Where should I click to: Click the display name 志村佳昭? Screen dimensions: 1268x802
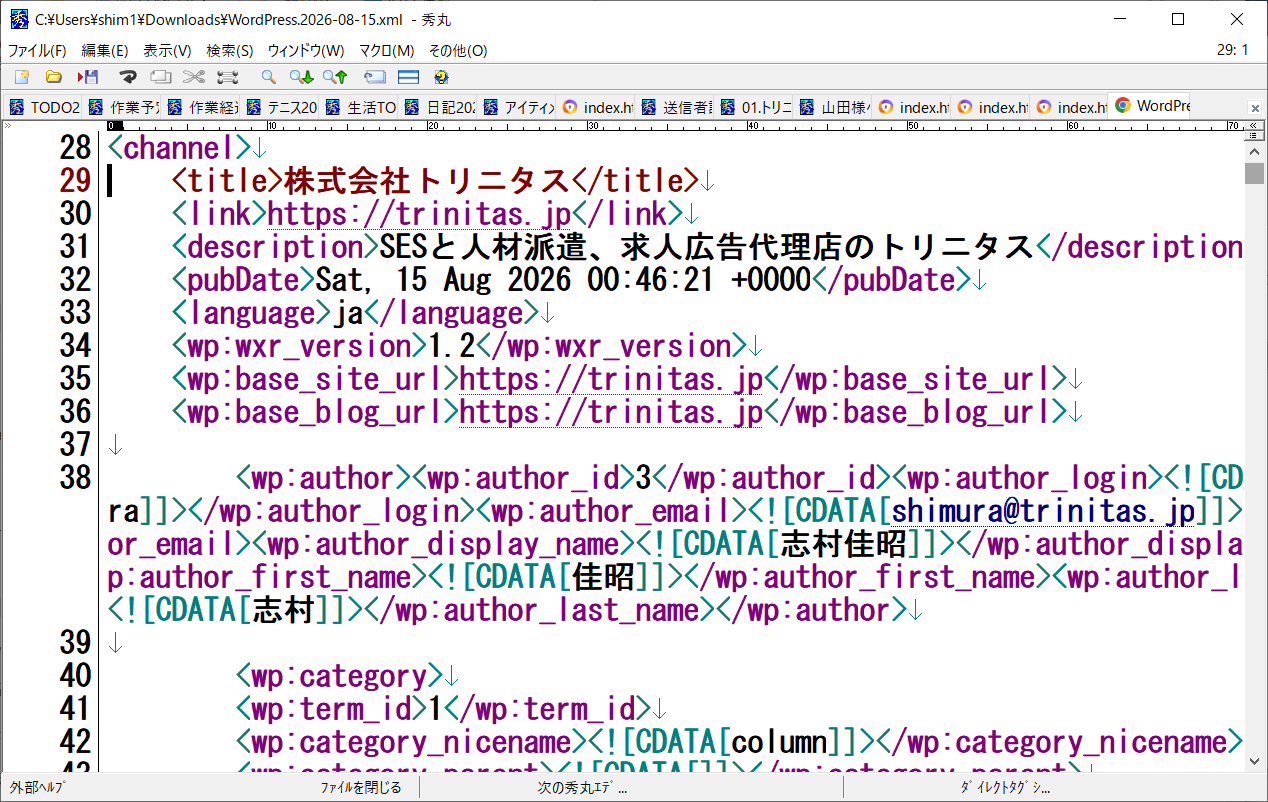pos(843,543)
